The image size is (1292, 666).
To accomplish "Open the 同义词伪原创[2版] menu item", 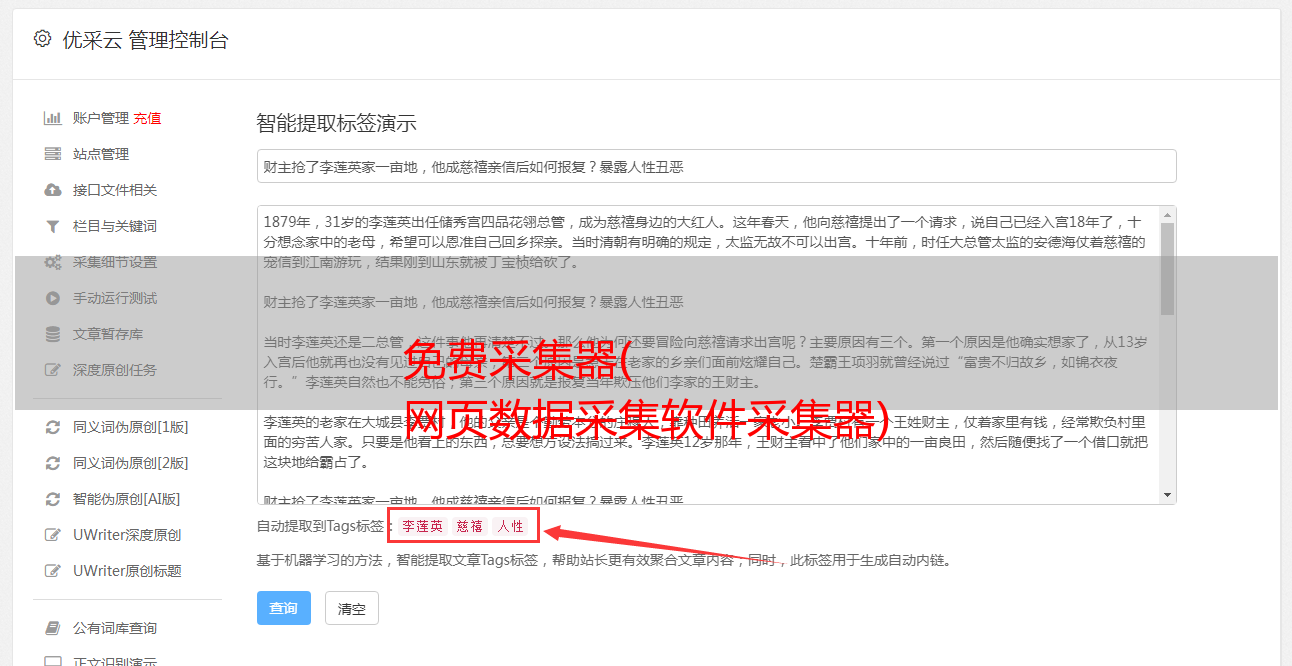I will pos(130,463).
